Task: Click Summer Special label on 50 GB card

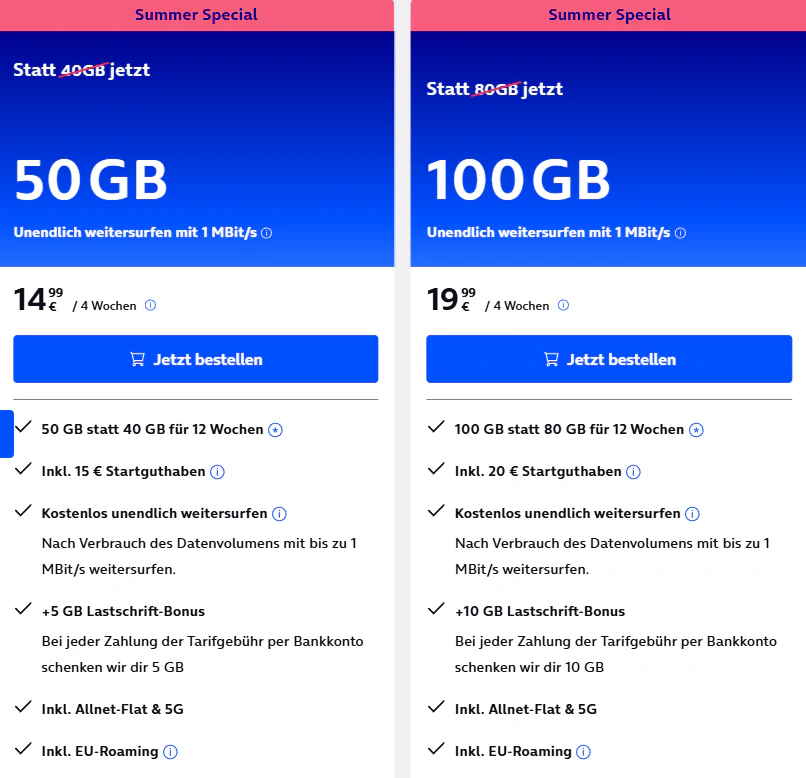Action: [x=196, y=15]
